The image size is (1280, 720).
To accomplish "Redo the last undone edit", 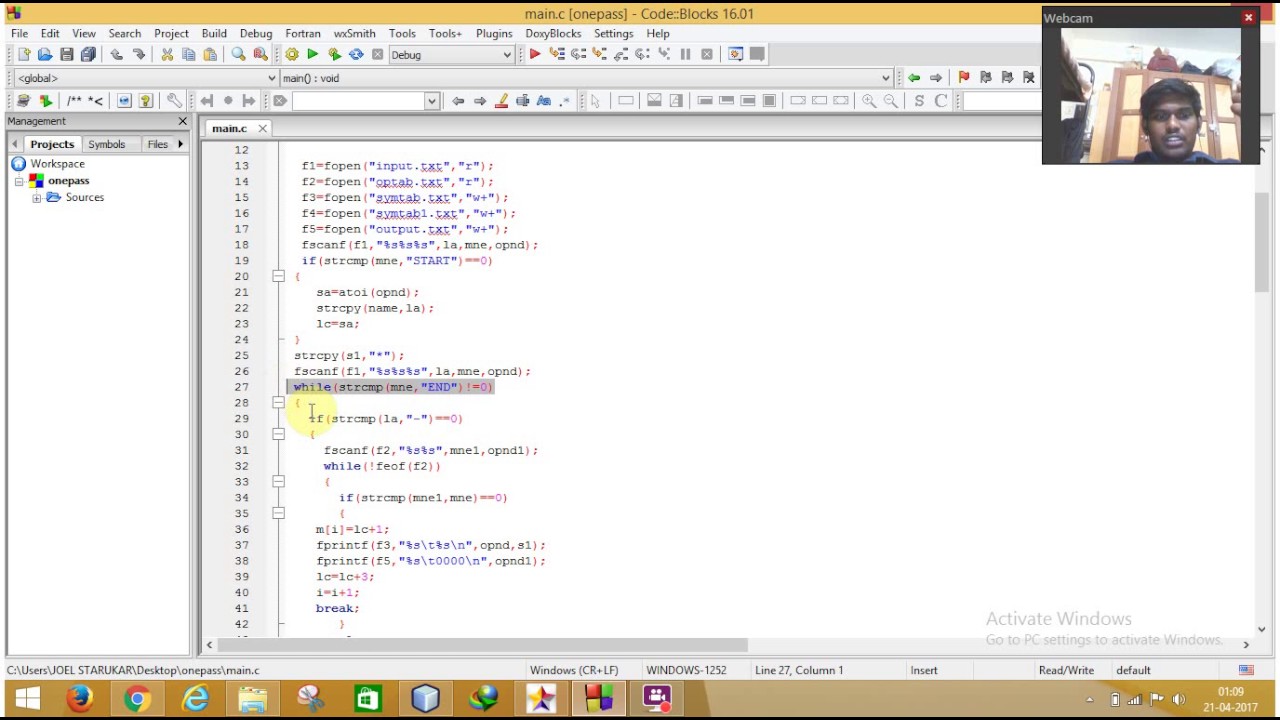I will [139, 55].
